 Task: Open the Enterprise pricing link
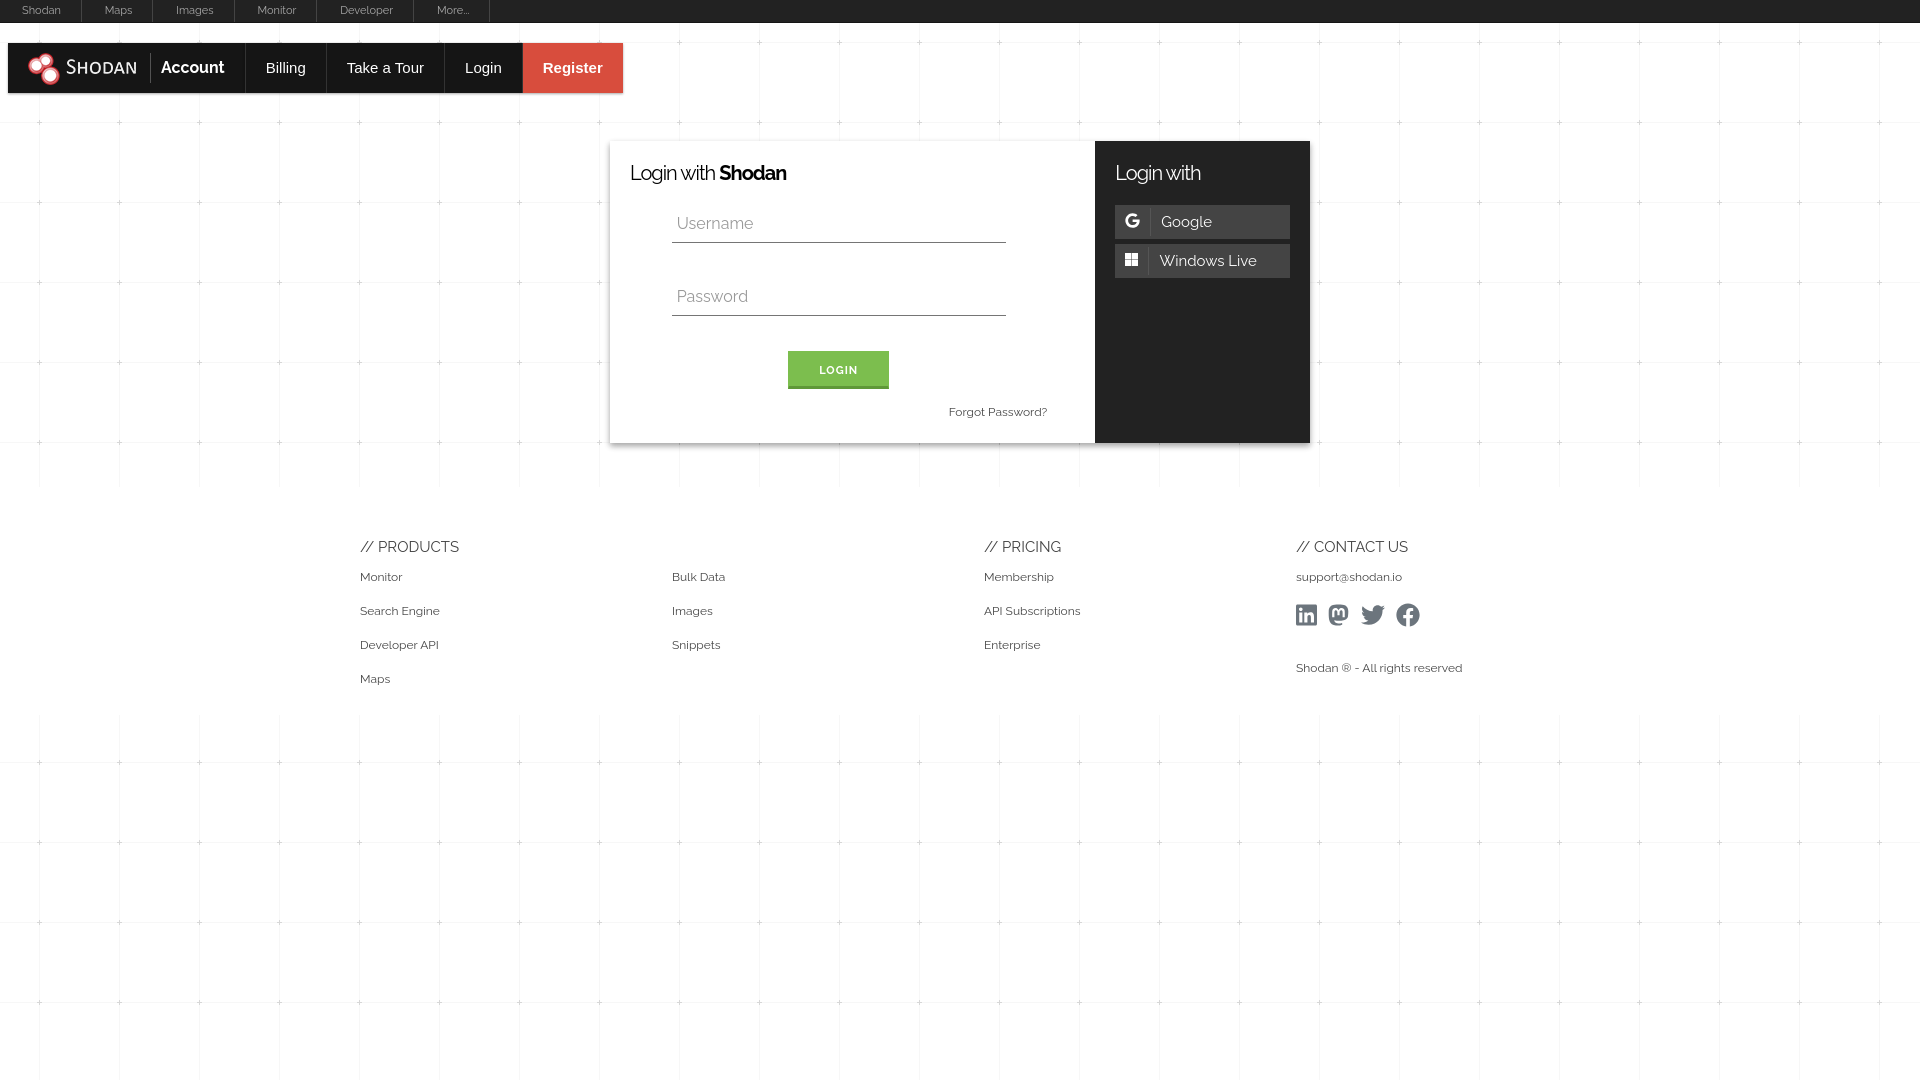[x=1012, y=645]
